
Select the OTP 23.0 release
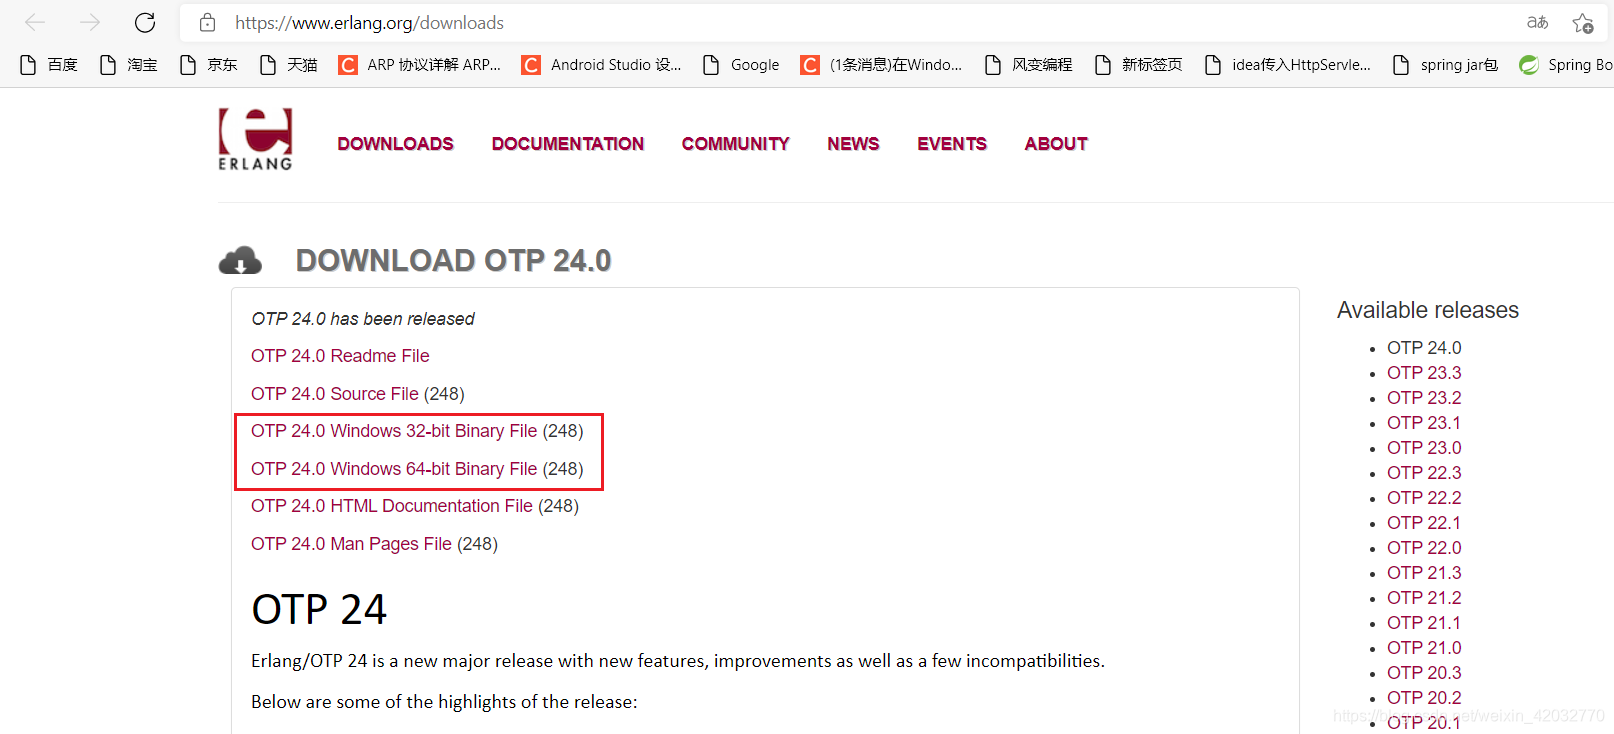[x=1424, y=448]
